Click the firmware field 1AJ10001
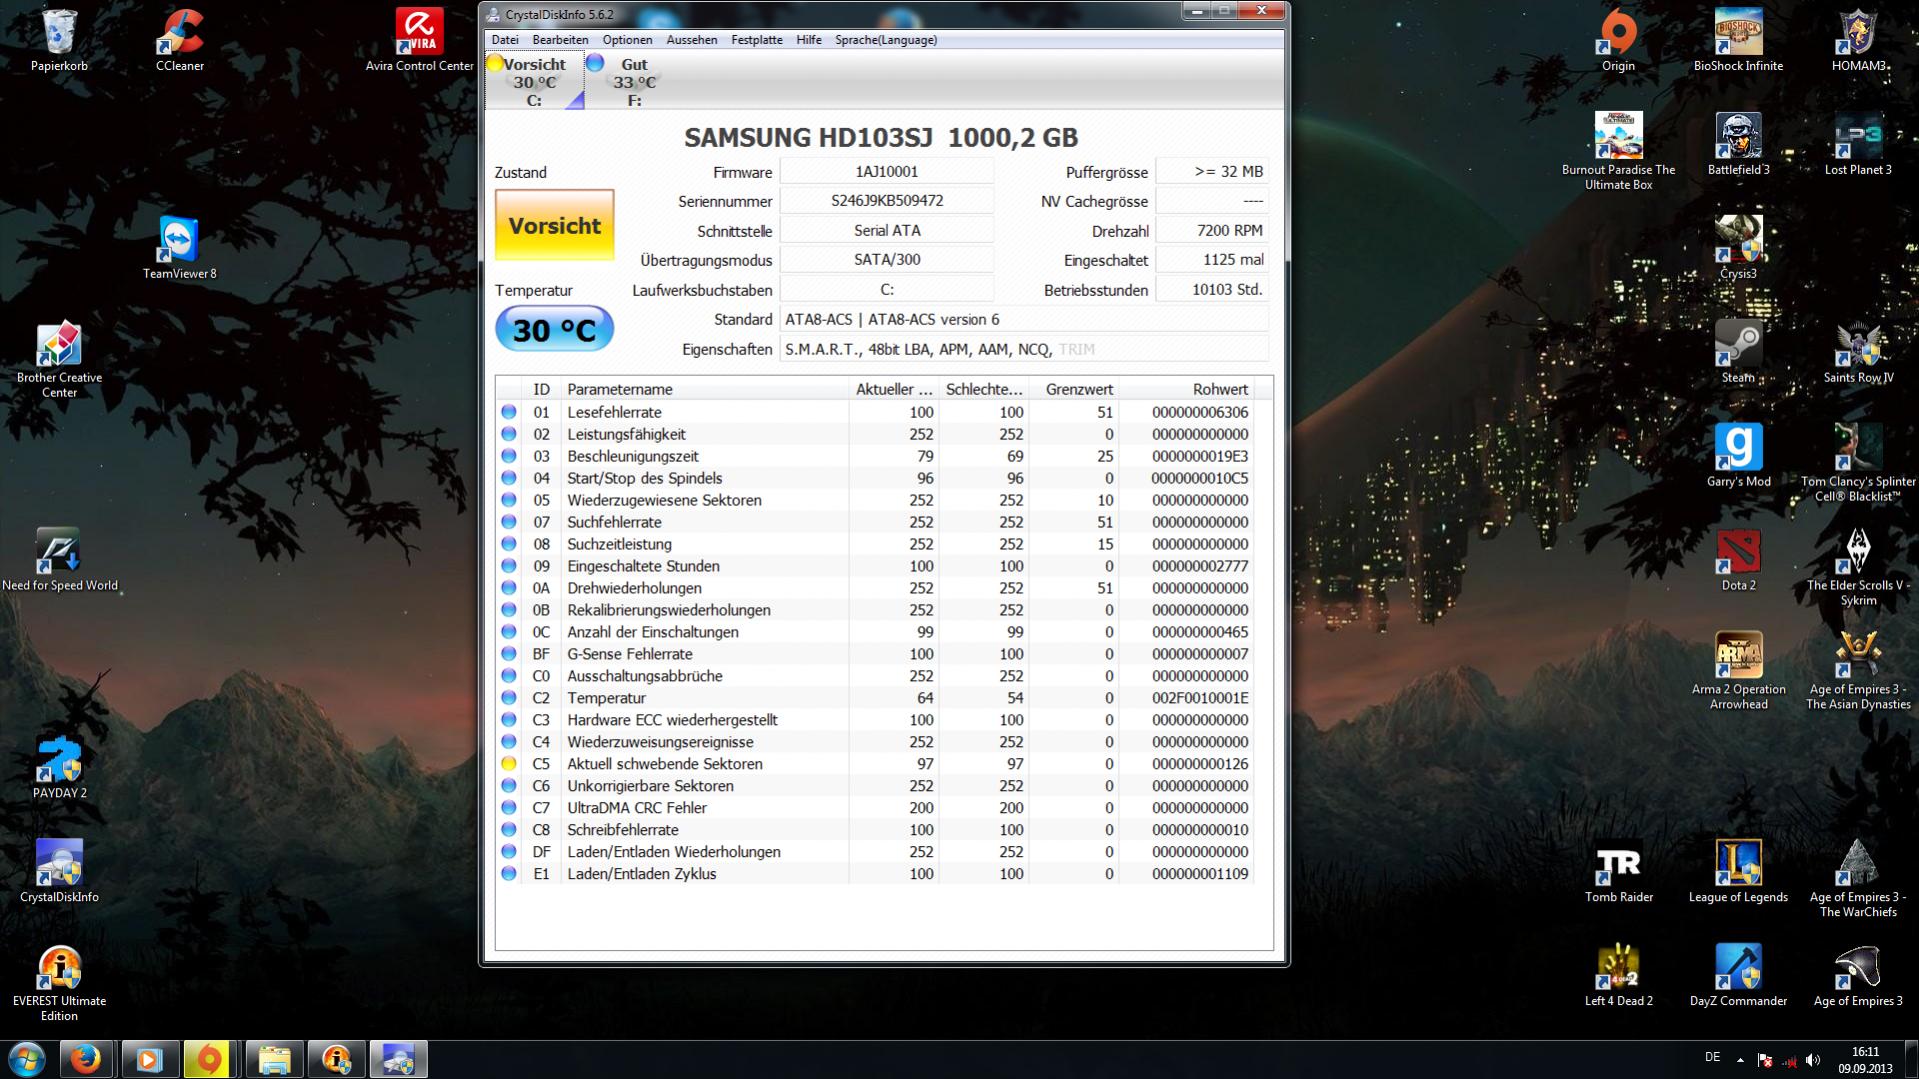This screenshot has width=1919, height=1079. tap(887, 172)
